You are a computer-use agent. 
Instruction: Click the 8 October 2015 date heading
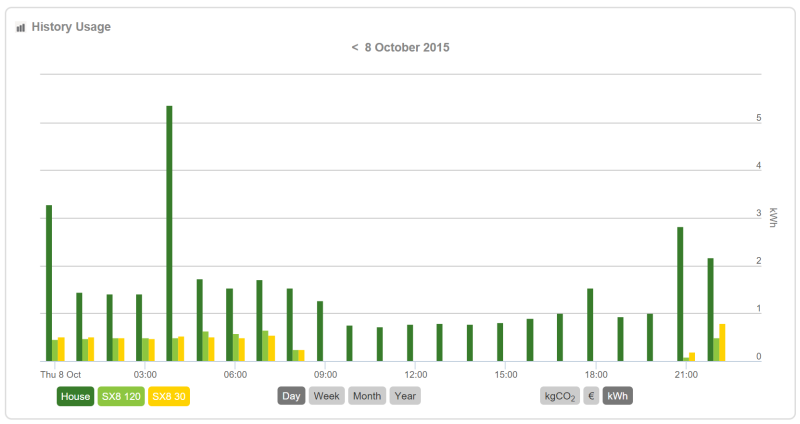[x=406, y=47]
